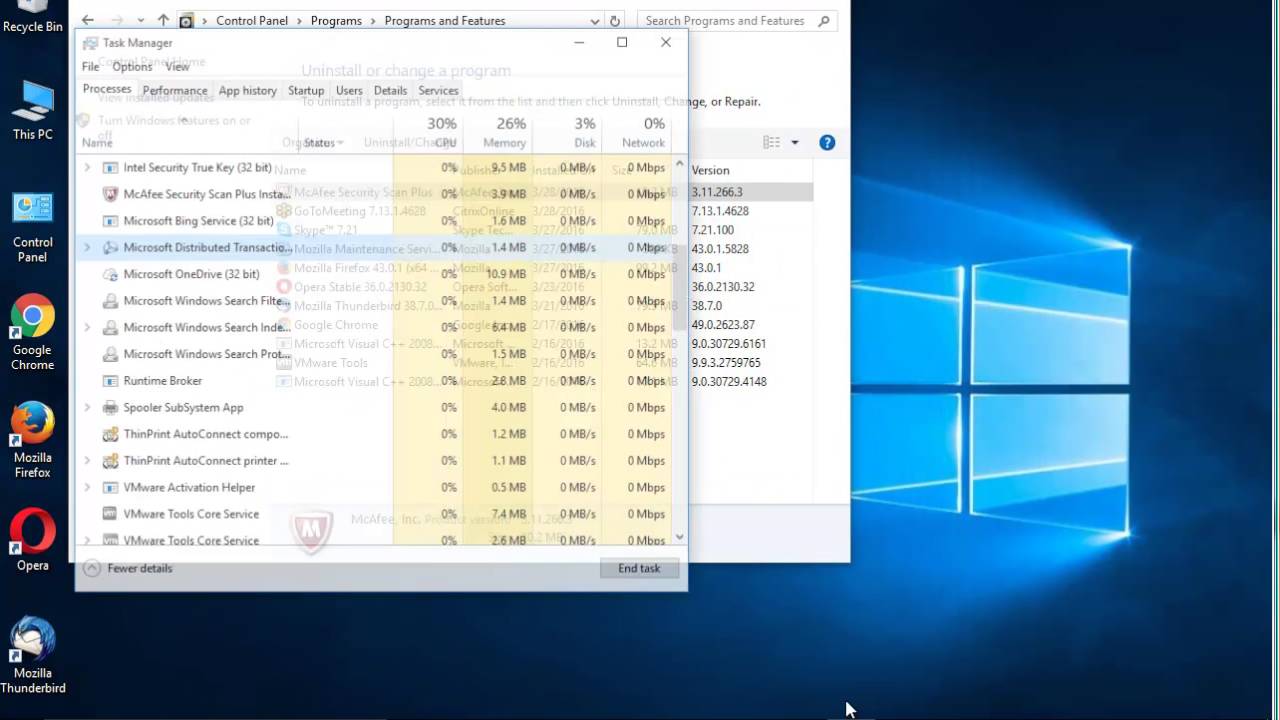This screenshot has width=1280, height=720.
Task: Launch Opera from the desktop
Action: [x=32, y=540]
